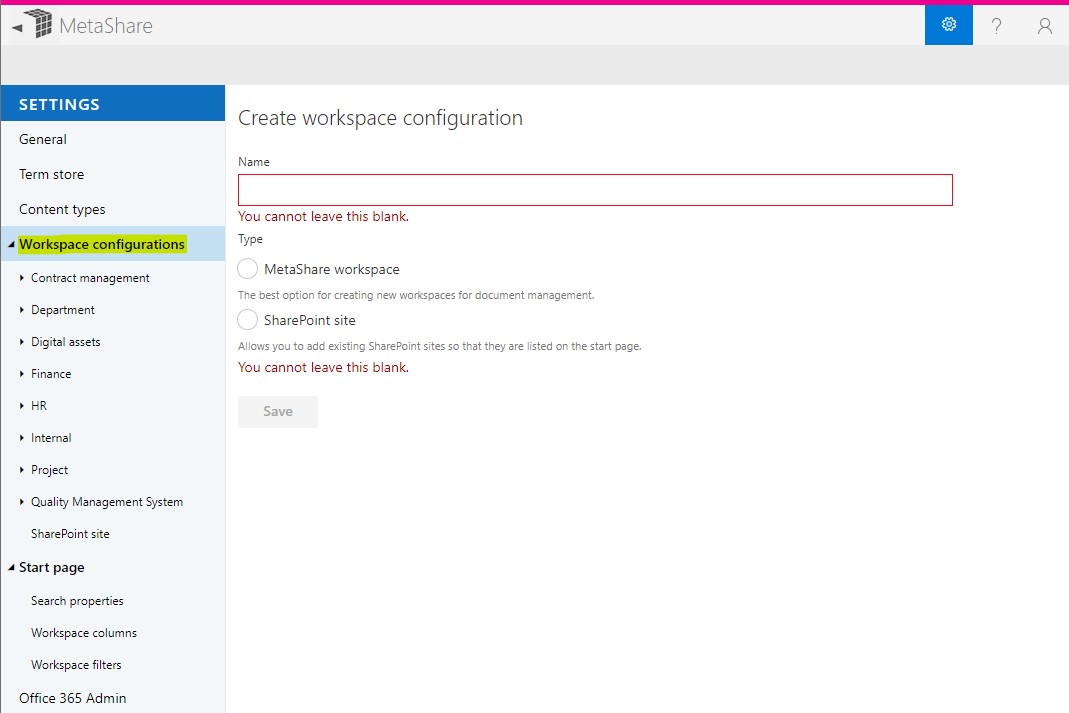This screenshot has width=1069, height=713.
Task: Open Workspace filters under Start page
Action: pos(76,665)
